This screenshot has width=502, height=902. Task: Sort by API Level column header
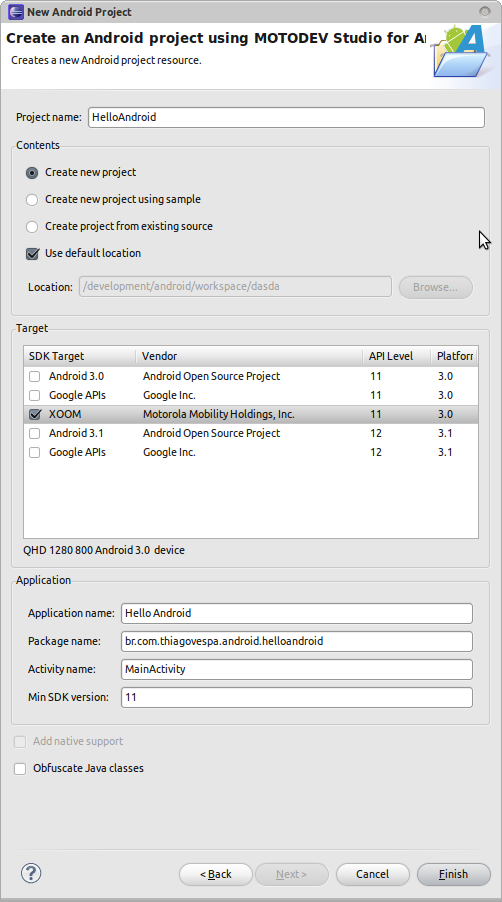(x=396, y=356)
